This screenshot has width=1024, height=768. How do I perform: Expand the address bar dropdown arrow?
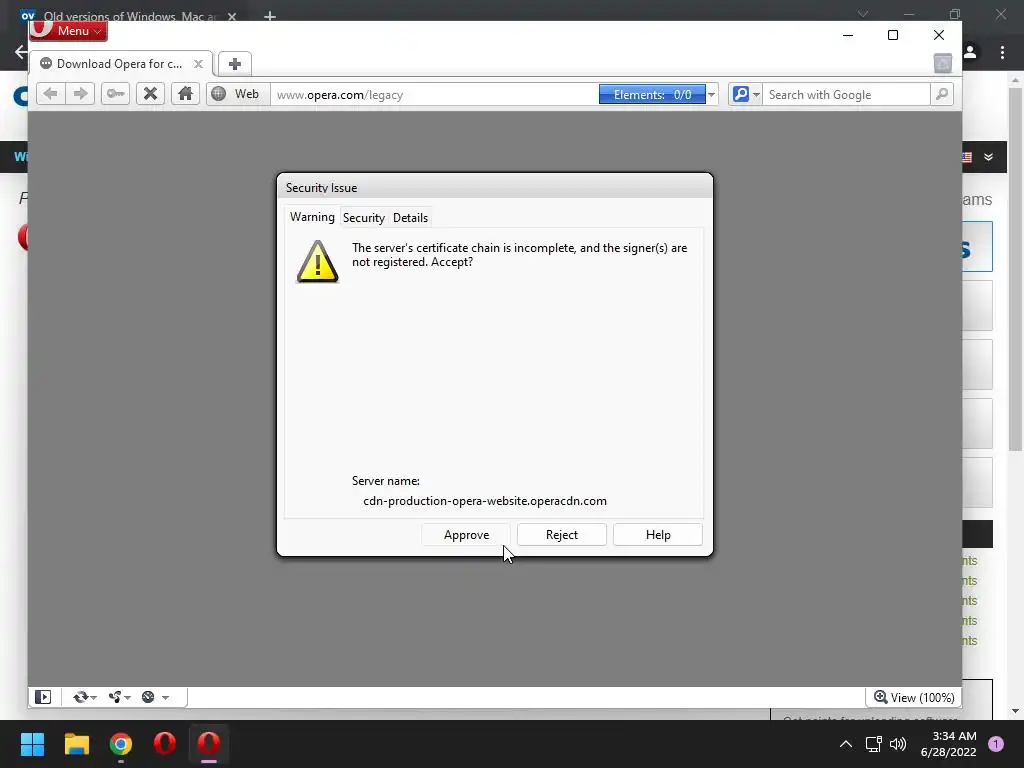pos(712,95)
